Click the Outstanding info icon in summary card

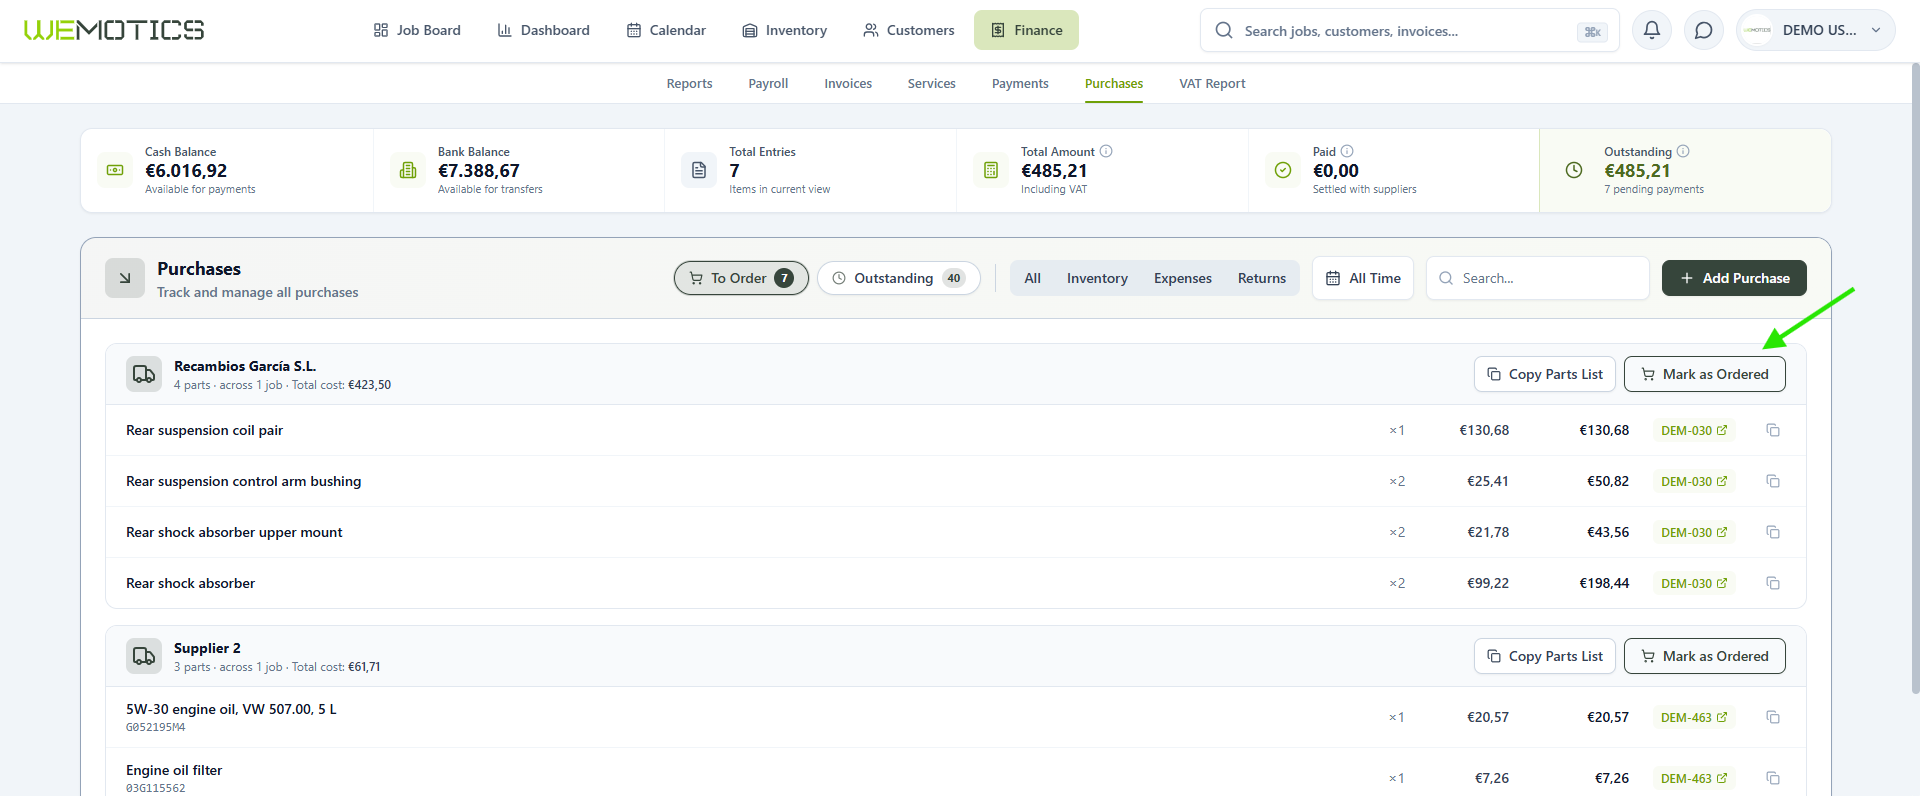[x=1683, y=151]
